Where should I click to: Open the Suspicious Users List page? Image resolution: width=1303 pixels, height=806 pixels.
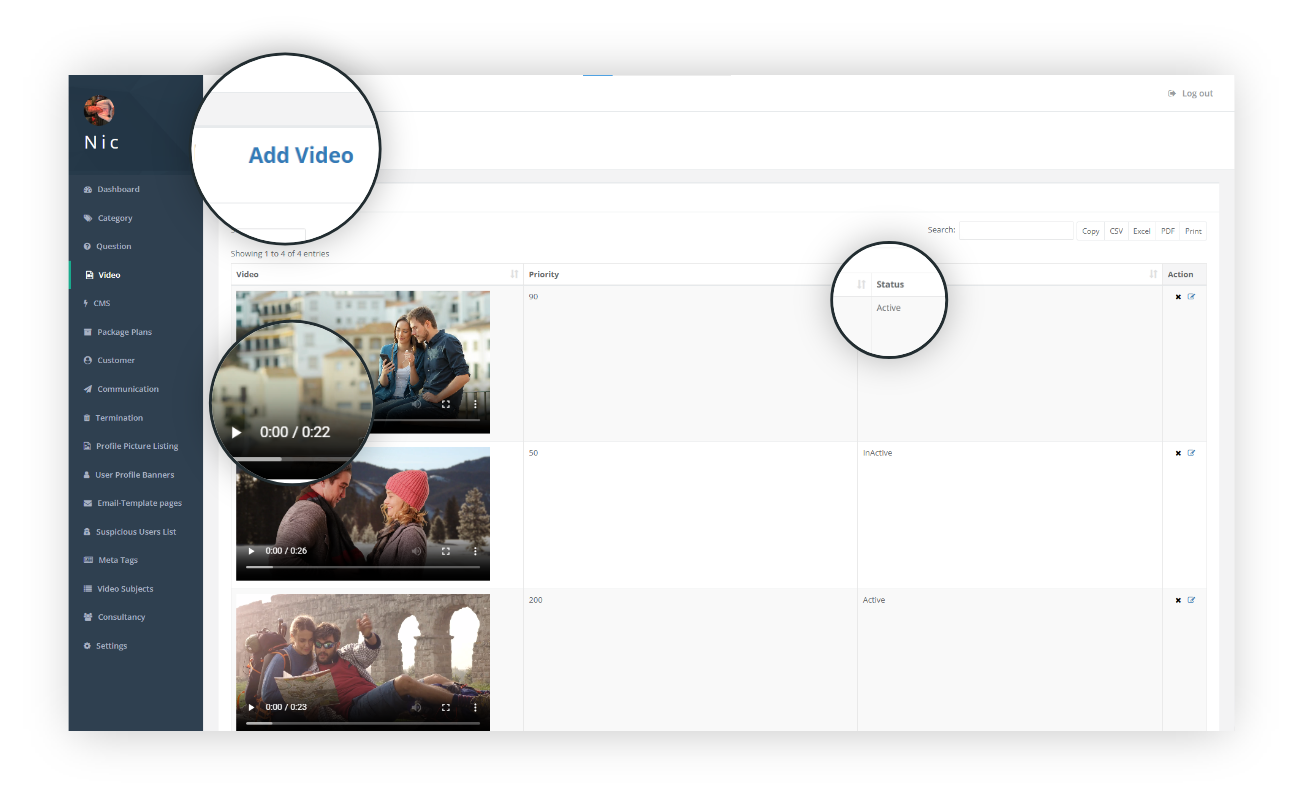pyautogui.click(x=135, y=532)
